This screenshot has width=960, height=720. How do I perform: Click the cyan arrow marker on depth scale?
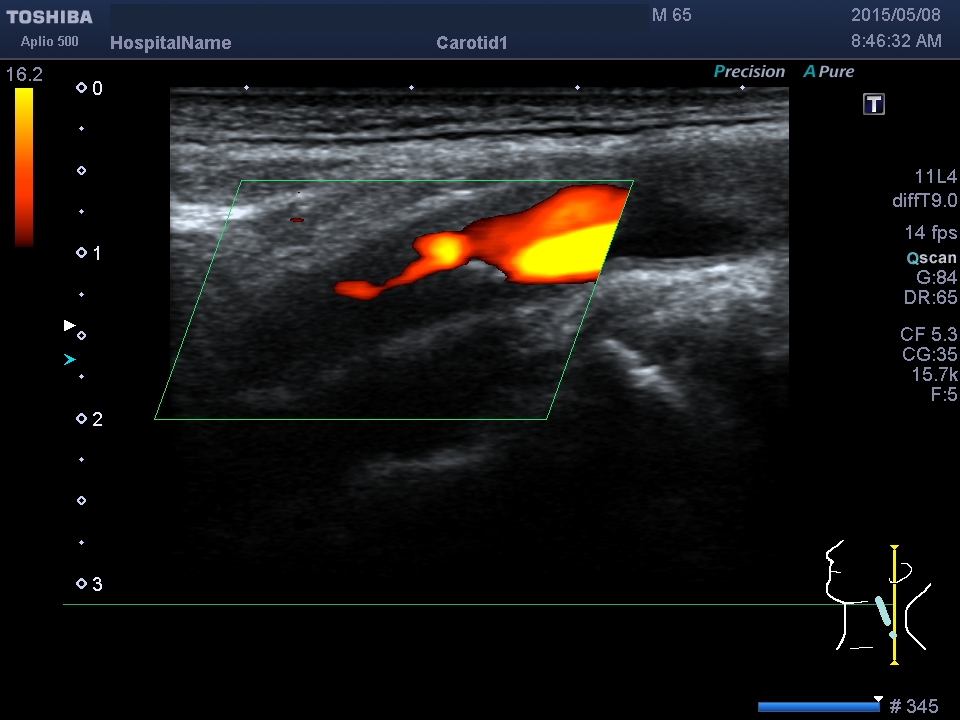70,360
